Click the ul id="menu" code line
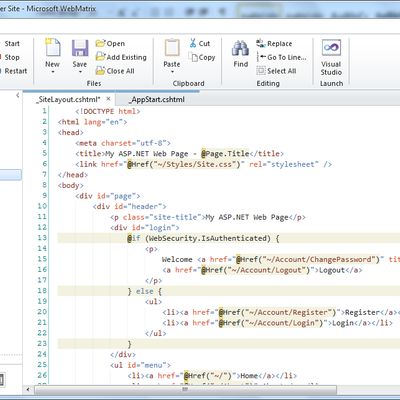This screenshot has width=400, height=400. pyautogui.click(x=140, y=365)
